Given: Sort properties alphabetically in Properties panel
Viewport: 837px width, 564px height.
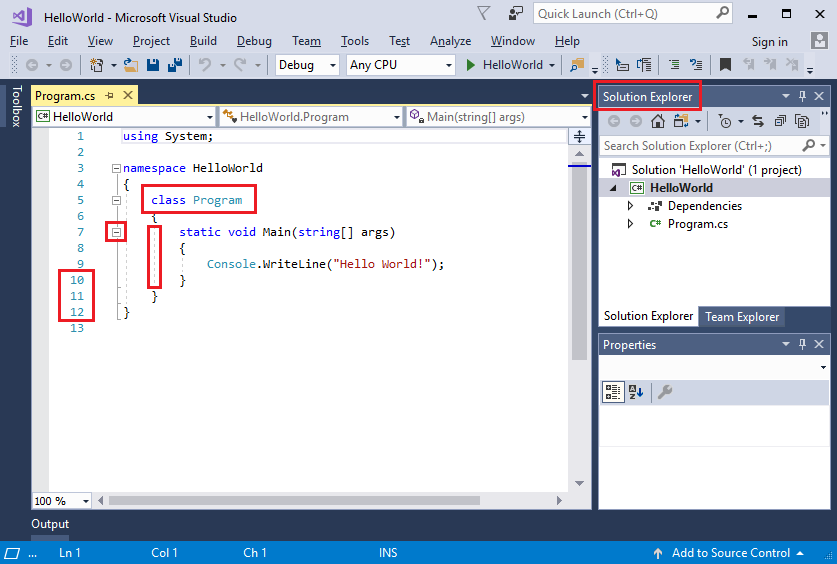Looking at the screenshot, I should pos(635,392).
